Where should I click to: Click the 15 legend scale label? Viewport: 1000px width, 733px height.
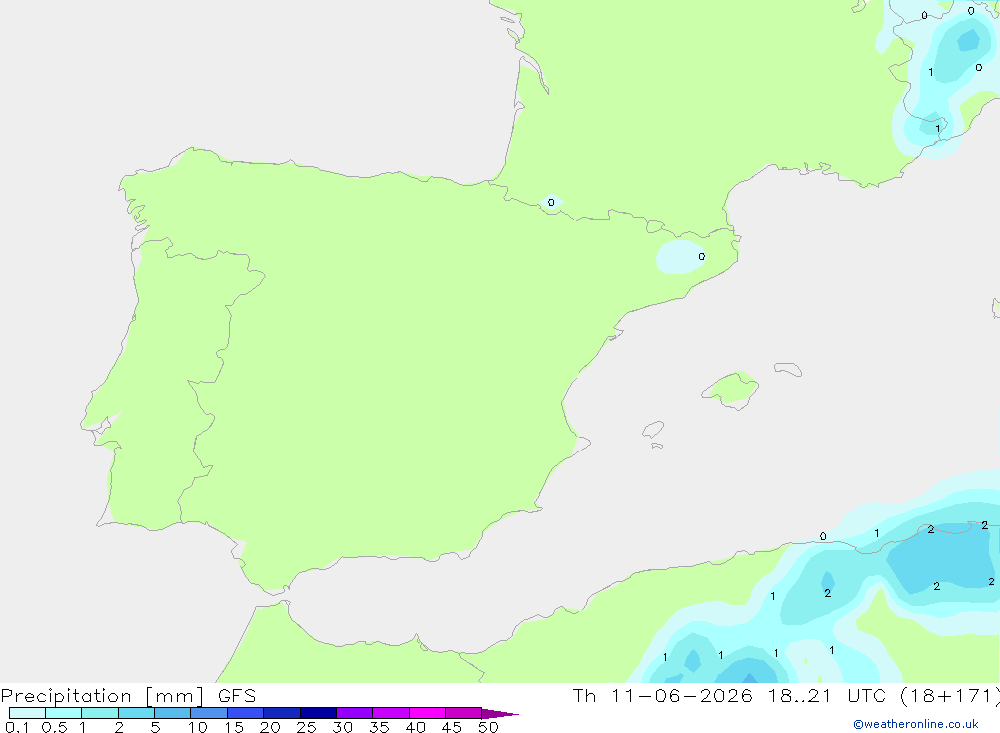(x=234, y=727)
